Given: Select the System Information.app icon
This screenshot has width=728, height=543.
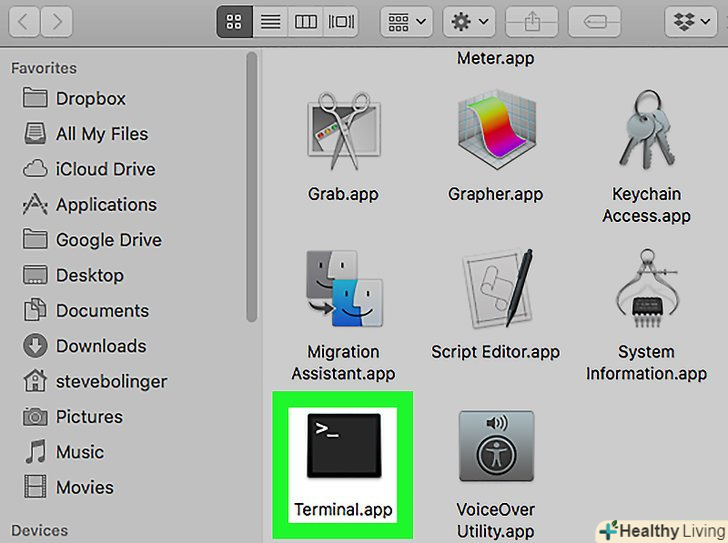Looking at the screenshot, I should coord(647,288).
